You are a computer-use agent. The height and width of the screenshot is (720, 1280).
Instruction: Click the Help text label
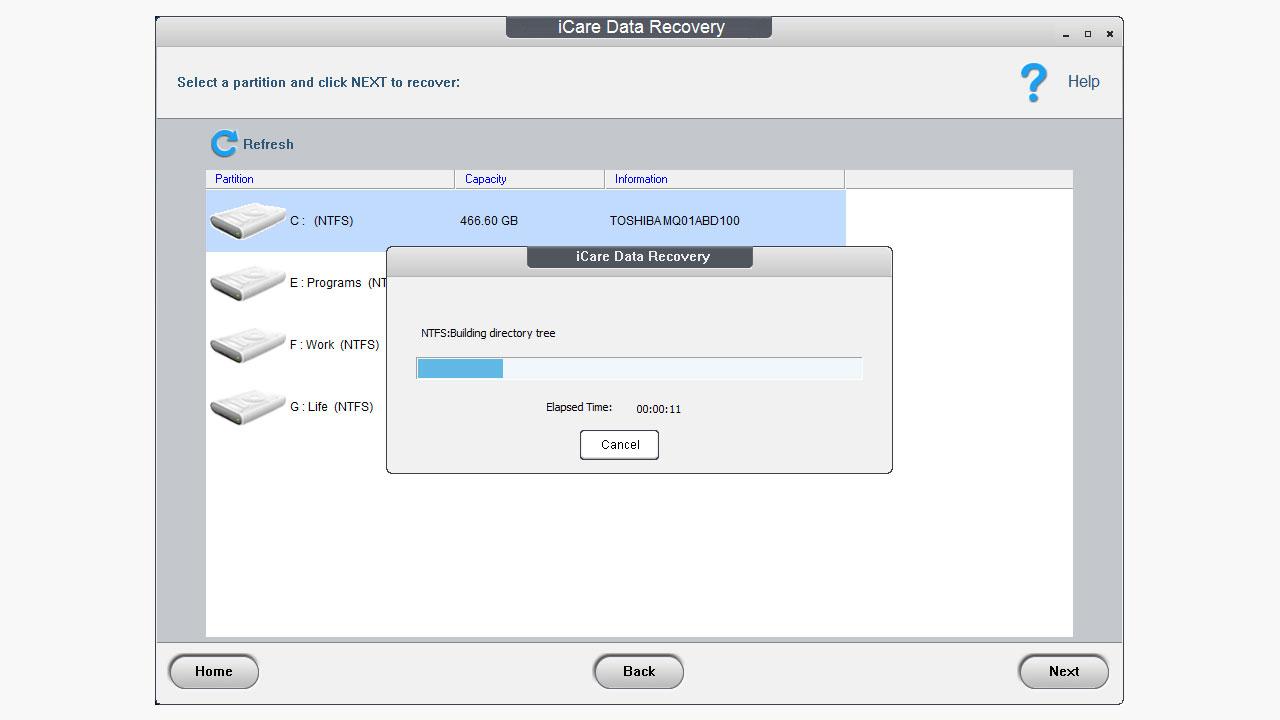(1083, 82)
